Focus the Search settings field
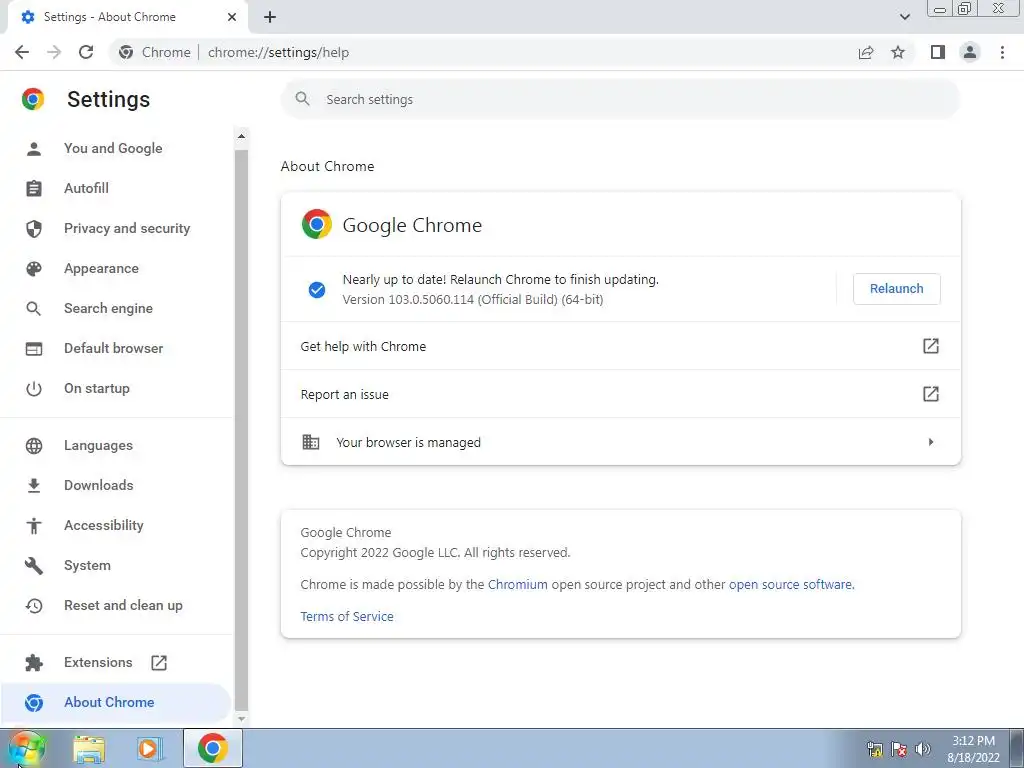The width and height of the screenshot is (1024, 768). click(x=620, y=99)
